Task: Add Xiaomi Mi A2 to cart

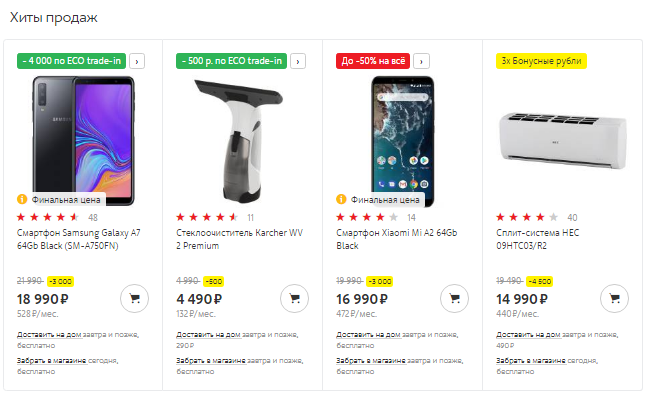Action: (454, 298)
